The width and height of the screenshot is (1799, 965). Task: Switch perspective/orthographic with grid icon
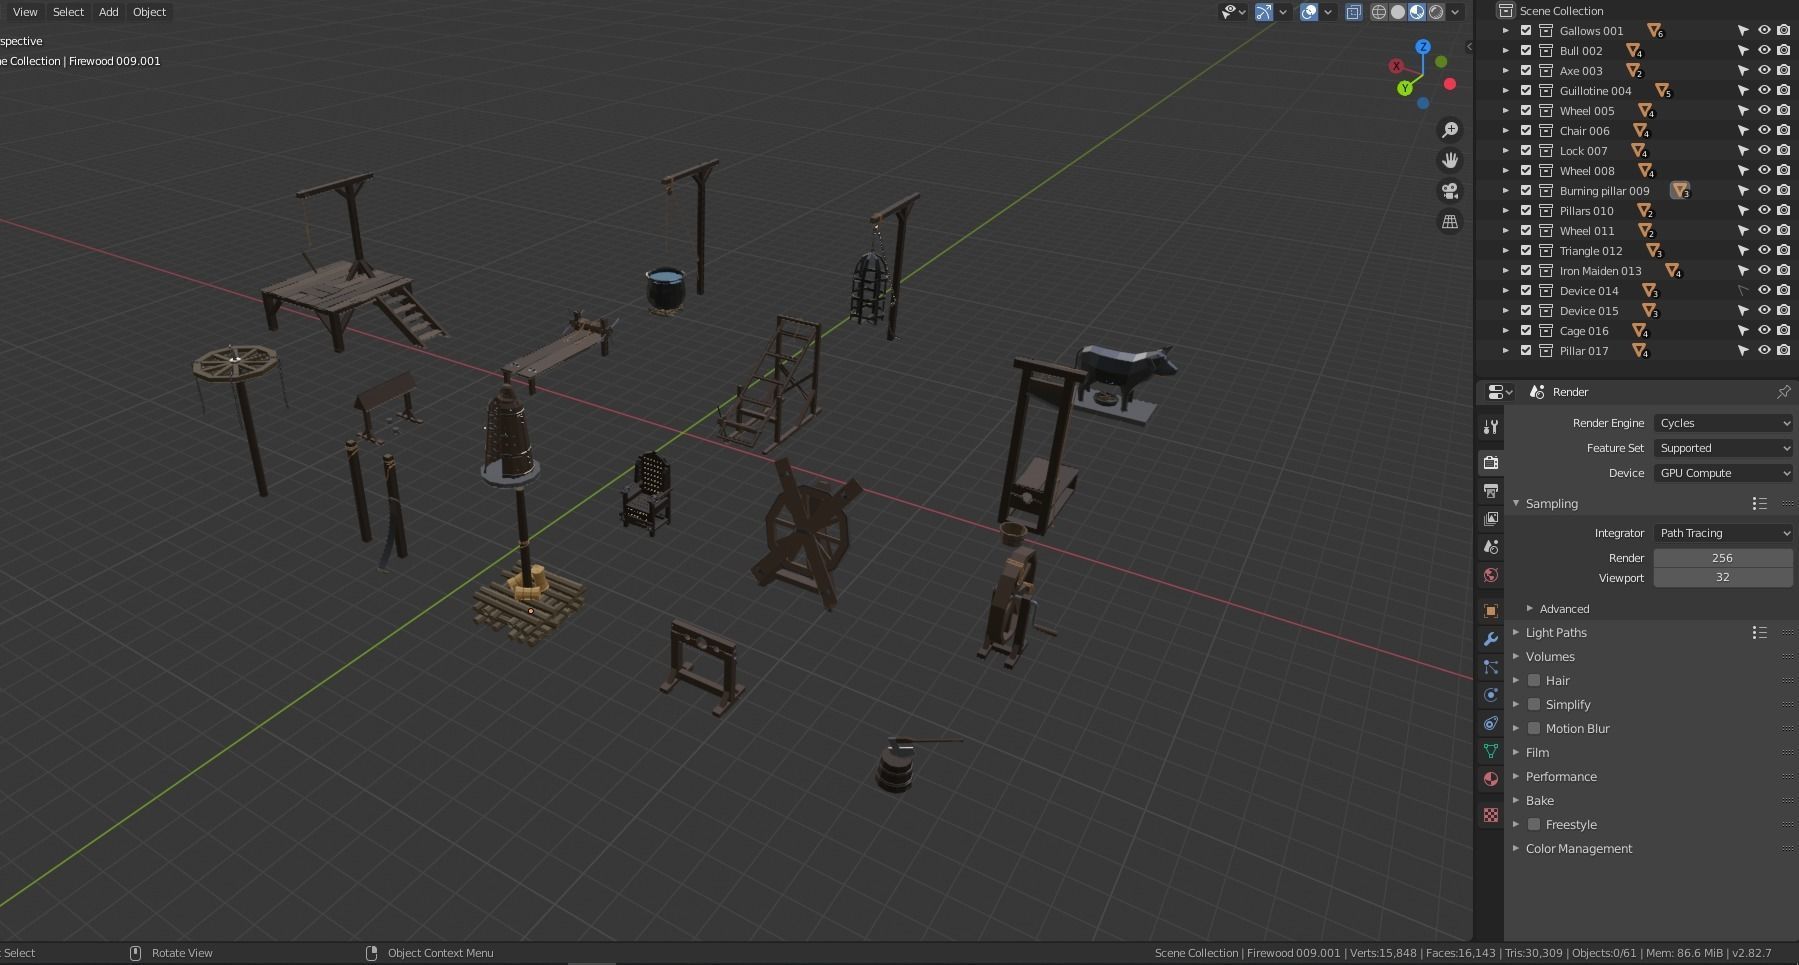click(x=1450, y=221)
